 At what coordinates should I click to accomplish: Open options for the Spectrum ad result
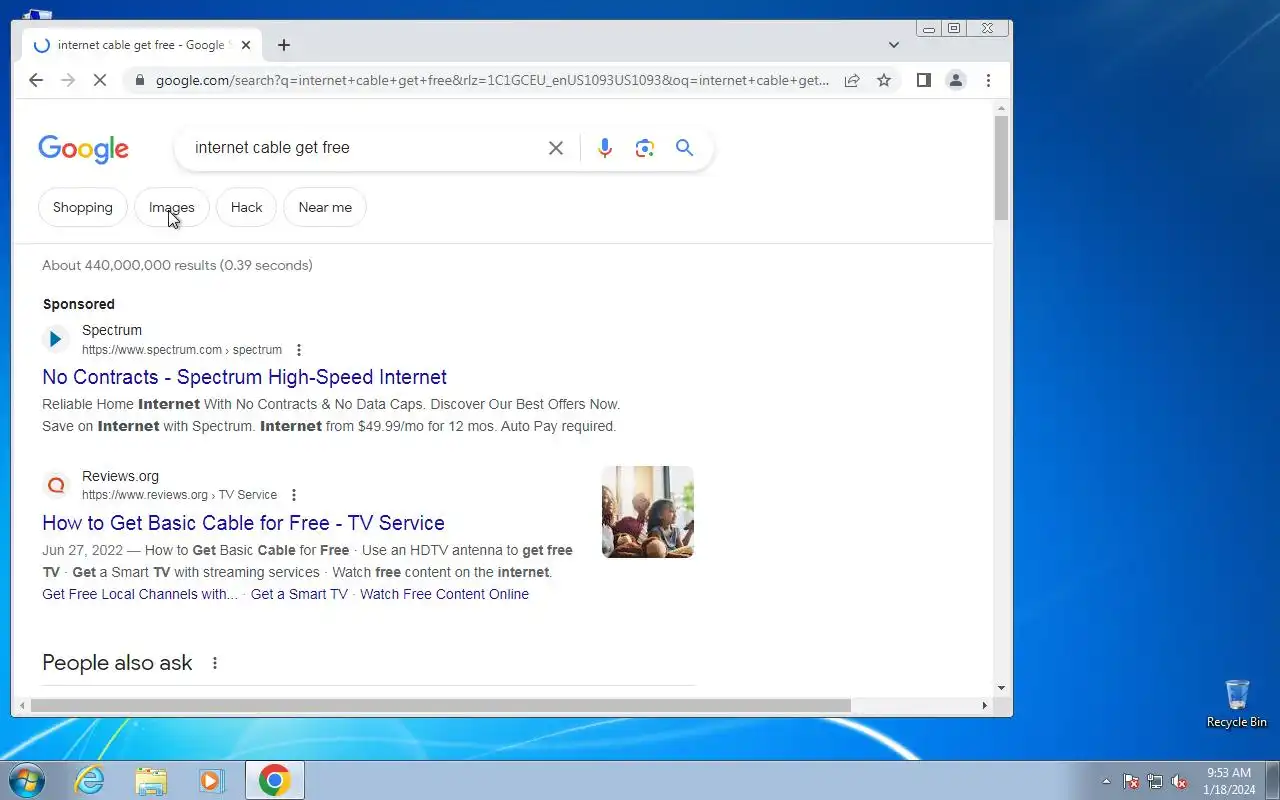click(x=298, y=350)
